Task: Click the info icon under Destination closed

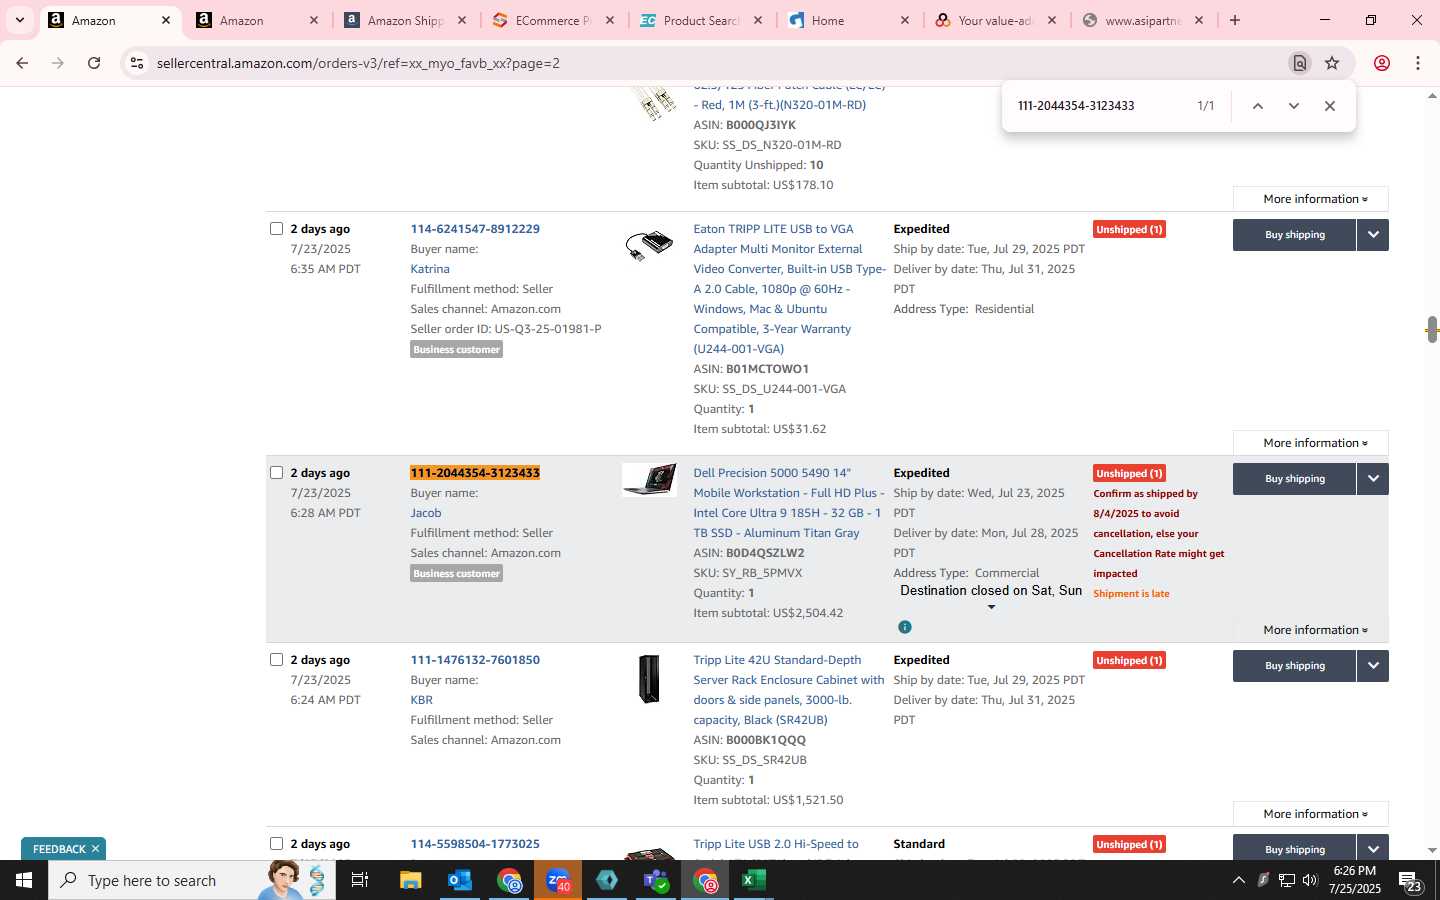Action: point(905,627)
